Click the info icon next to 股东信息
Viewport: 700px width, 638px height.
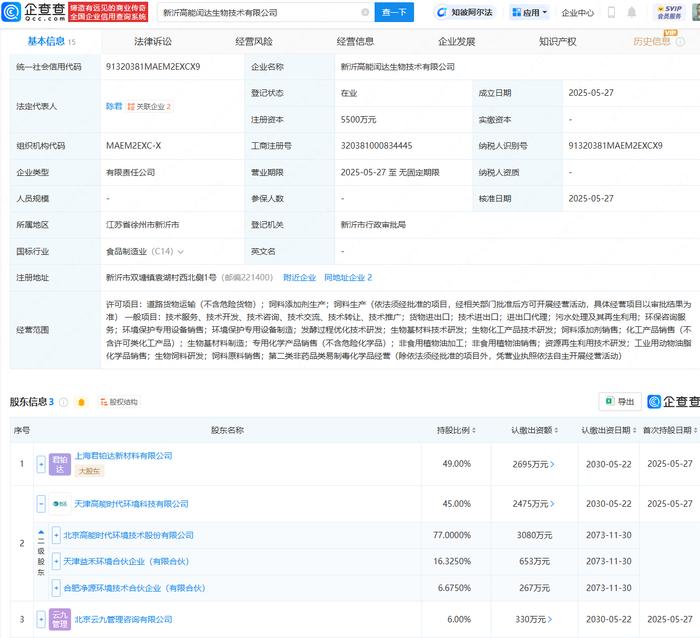64,402
